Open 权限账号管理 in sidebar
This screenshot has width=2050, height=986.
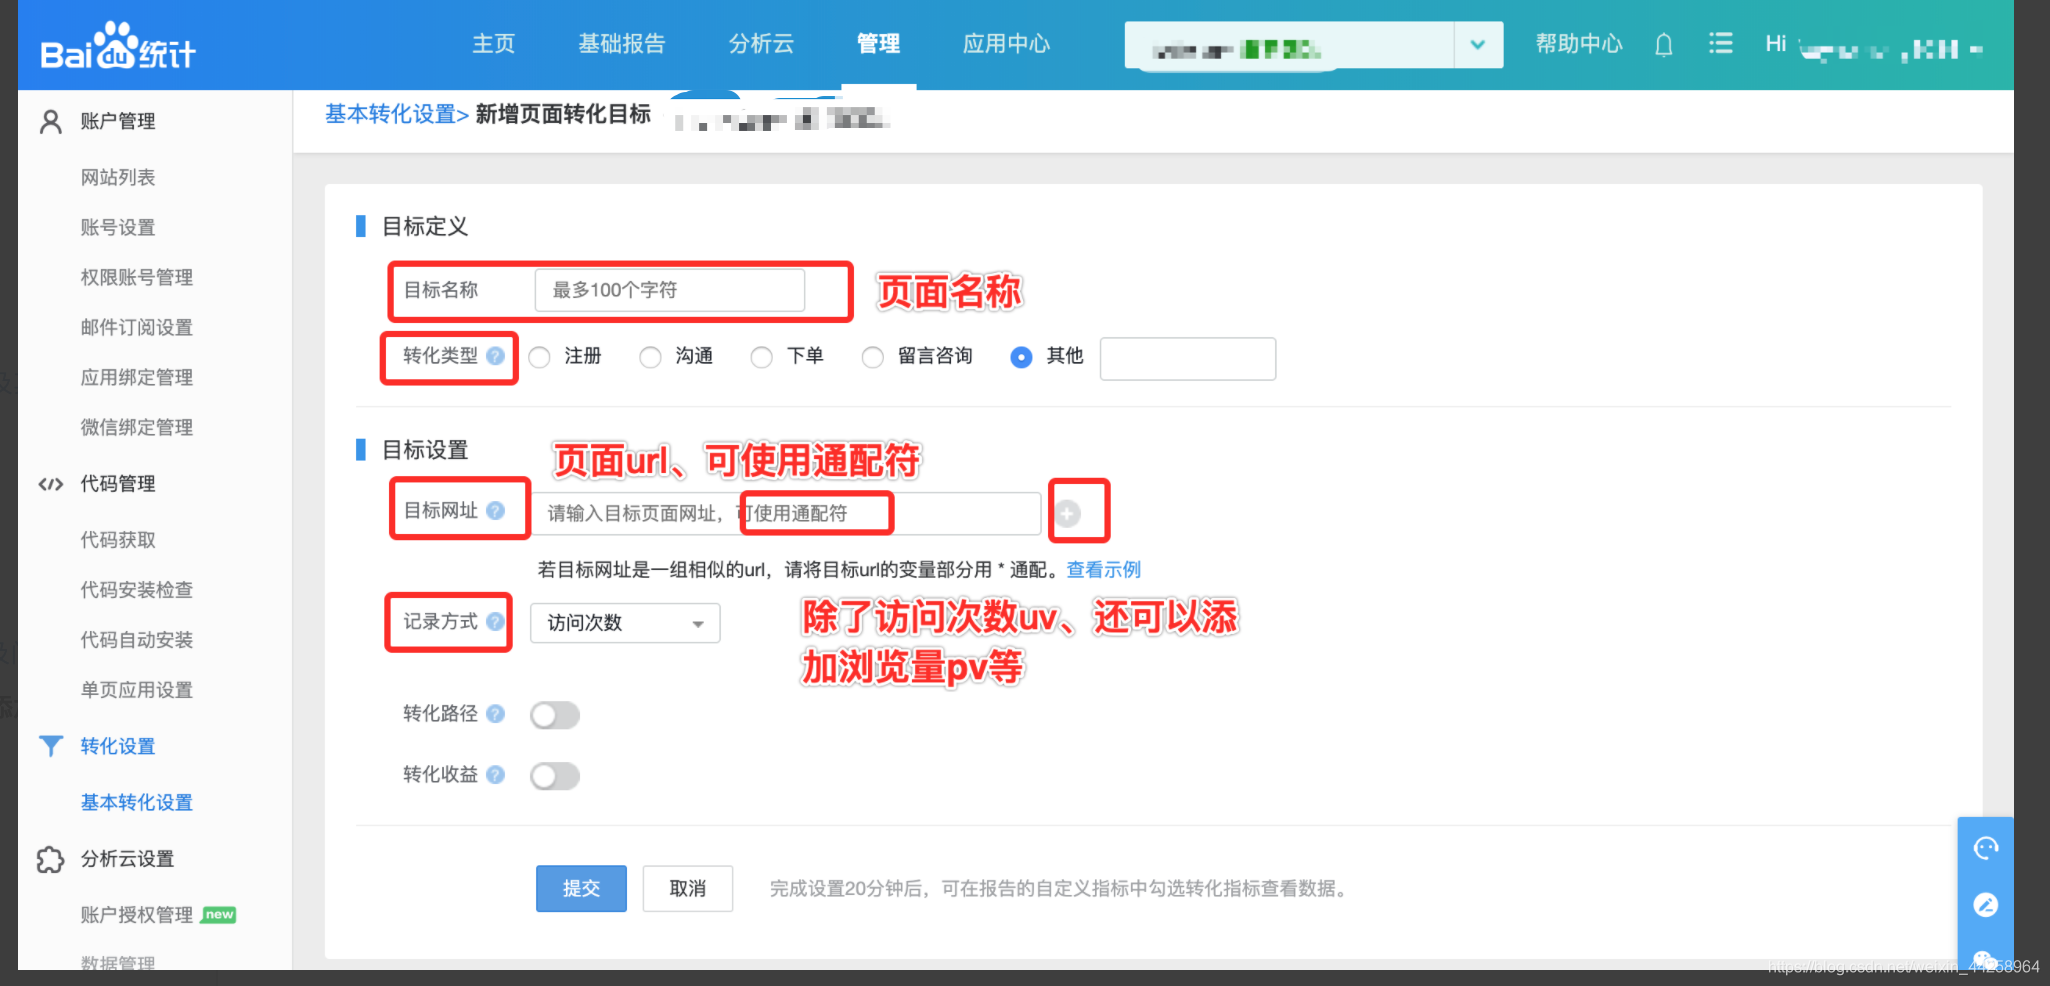[137, 278]
